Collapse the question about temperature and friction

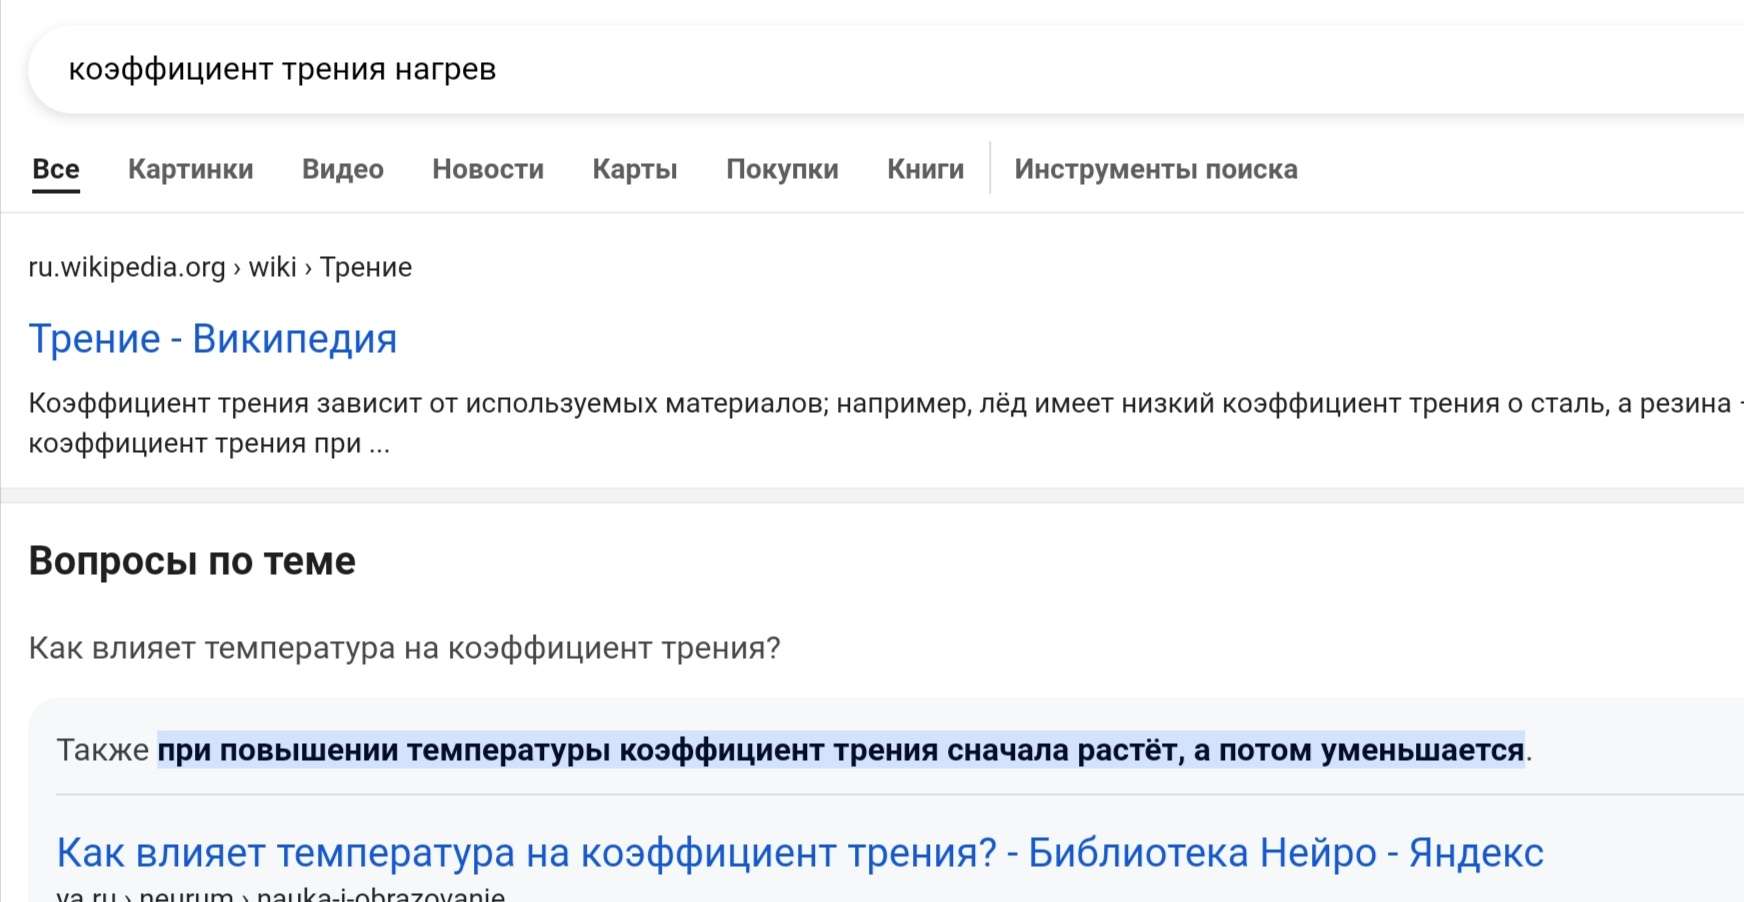[x=404, y=648]
